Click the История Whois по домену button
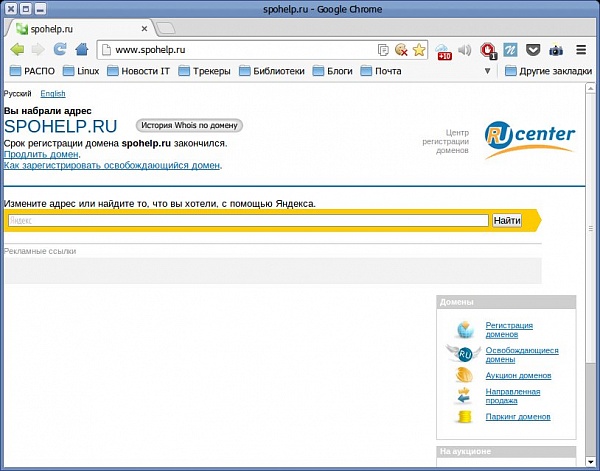This screenshot has width=600, height=471. [189, 125]
